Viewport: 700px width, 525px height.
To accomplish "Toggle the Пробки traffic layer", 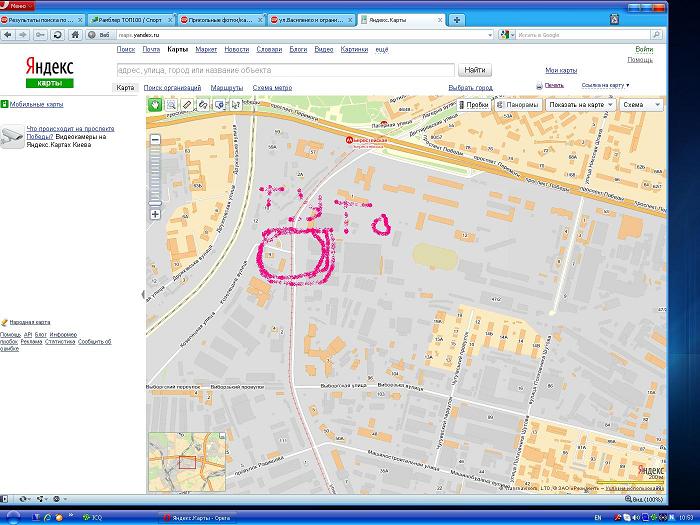I will 474,104.
